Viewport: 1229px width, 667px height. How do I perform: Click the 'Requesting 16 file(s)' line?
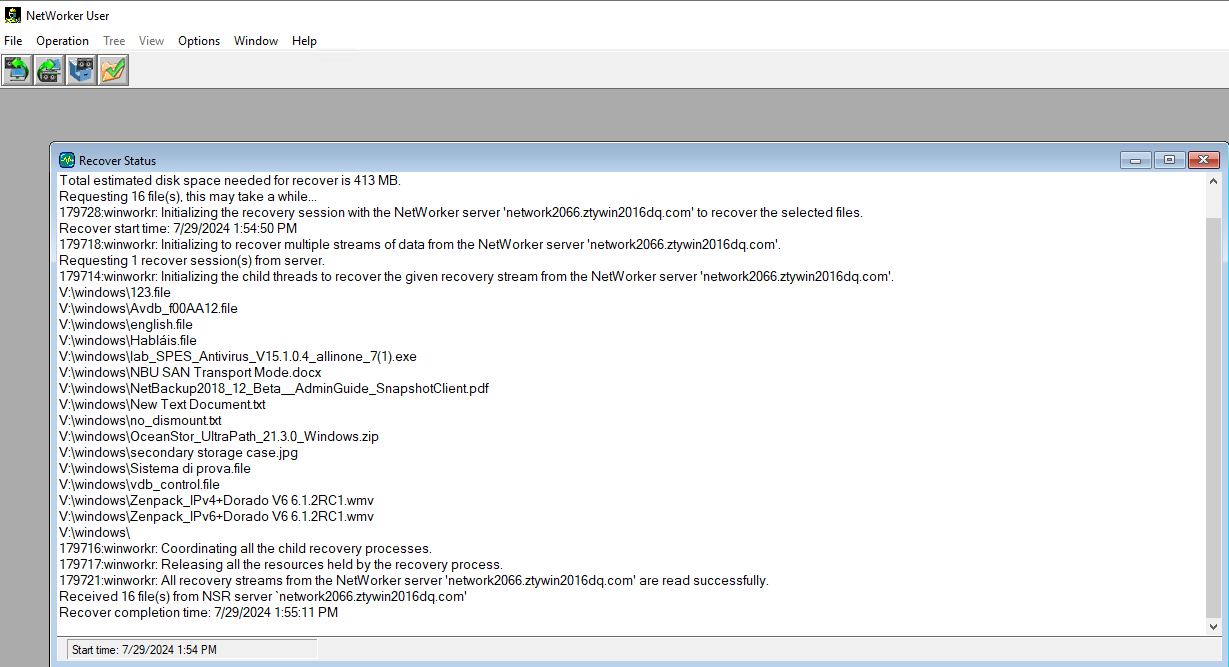click(x=188, y=197)
